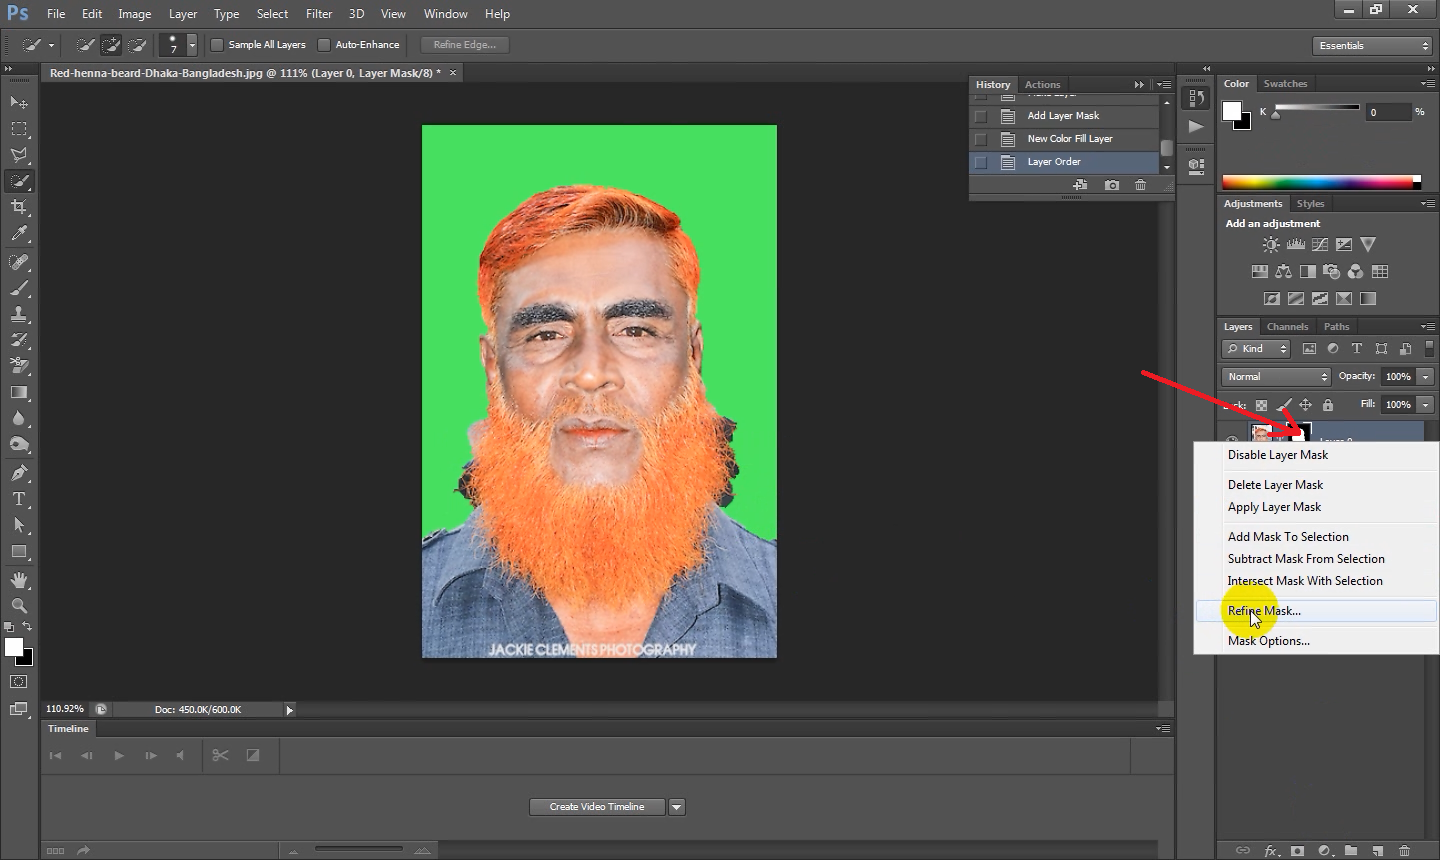Enable Sample All Layers checkbox

point(217,45)
